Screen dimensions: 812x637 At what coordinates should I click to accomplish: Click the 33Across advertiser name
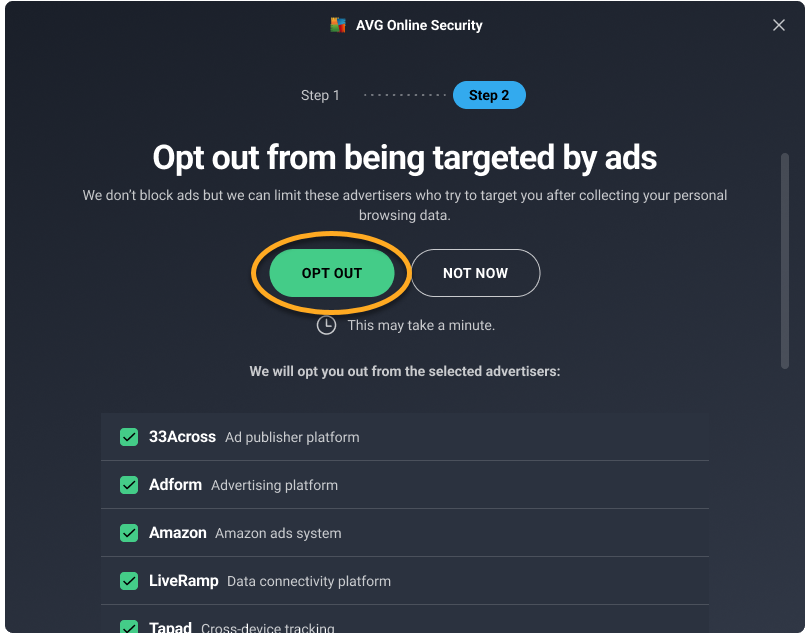[x=182, y=437]
